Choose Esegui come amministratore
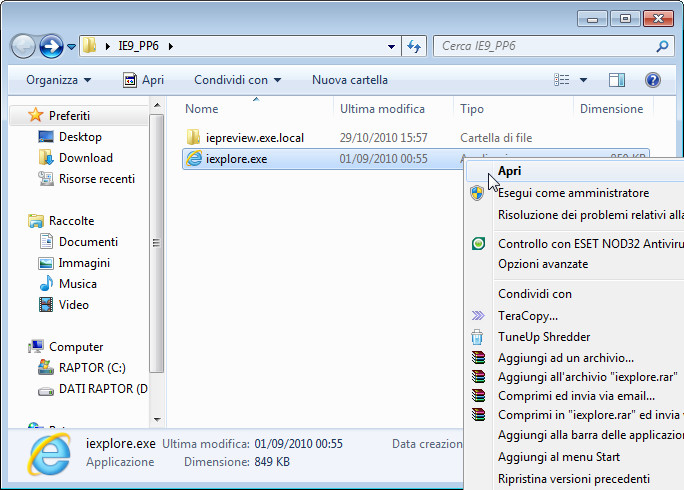684x490 pixels. pos(575,193)
